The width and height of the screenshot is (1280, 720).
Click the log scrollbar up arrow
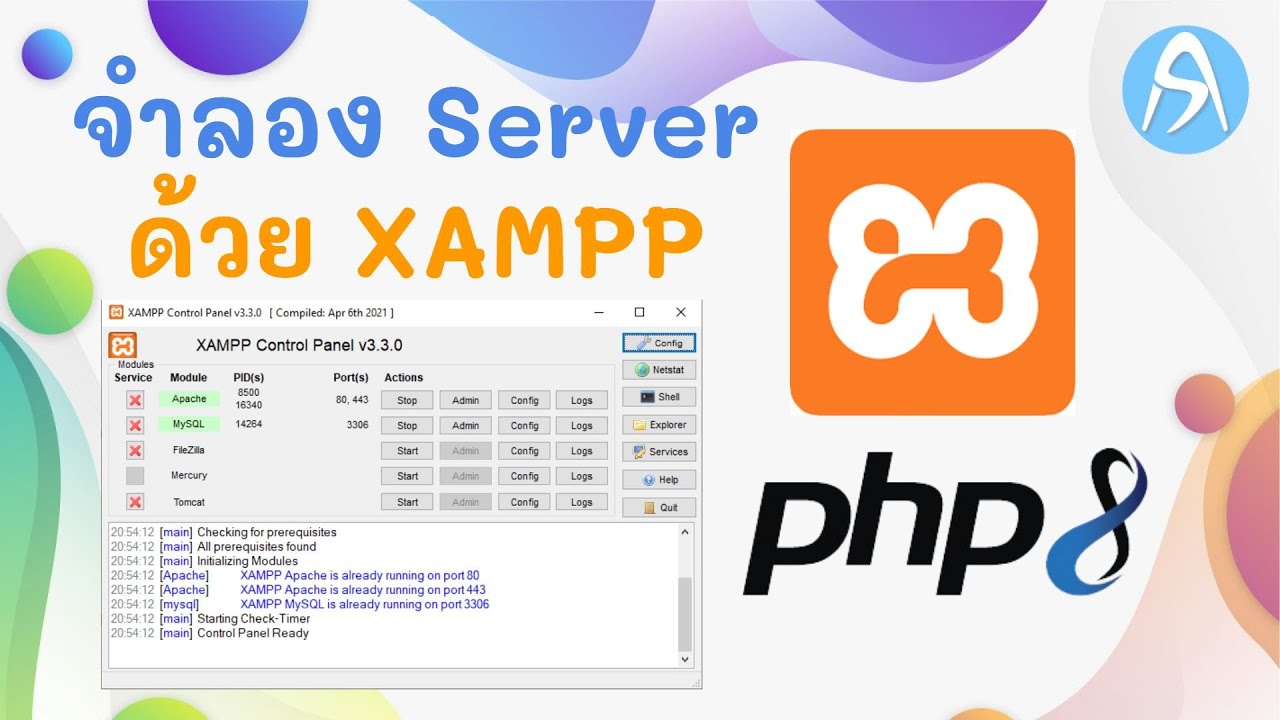tap(685, 532)
